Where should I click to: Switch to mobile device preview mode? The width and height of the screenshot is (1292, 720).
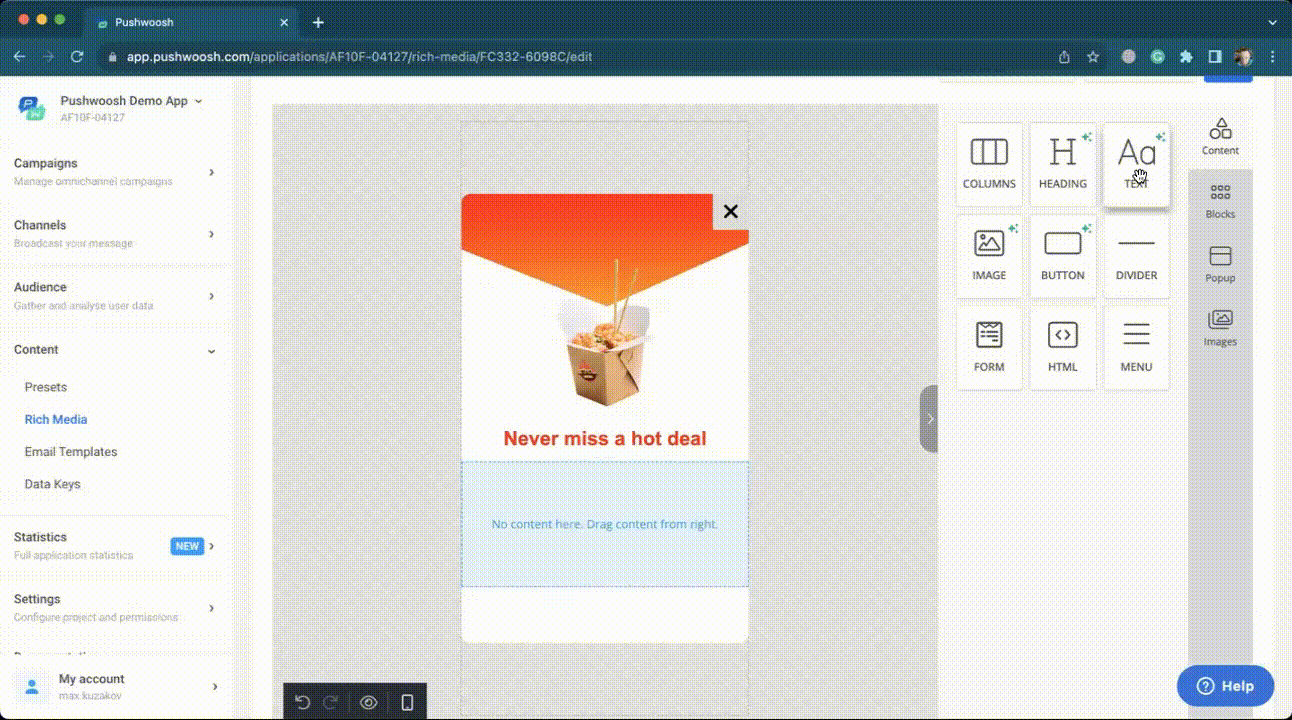point(407,702)
